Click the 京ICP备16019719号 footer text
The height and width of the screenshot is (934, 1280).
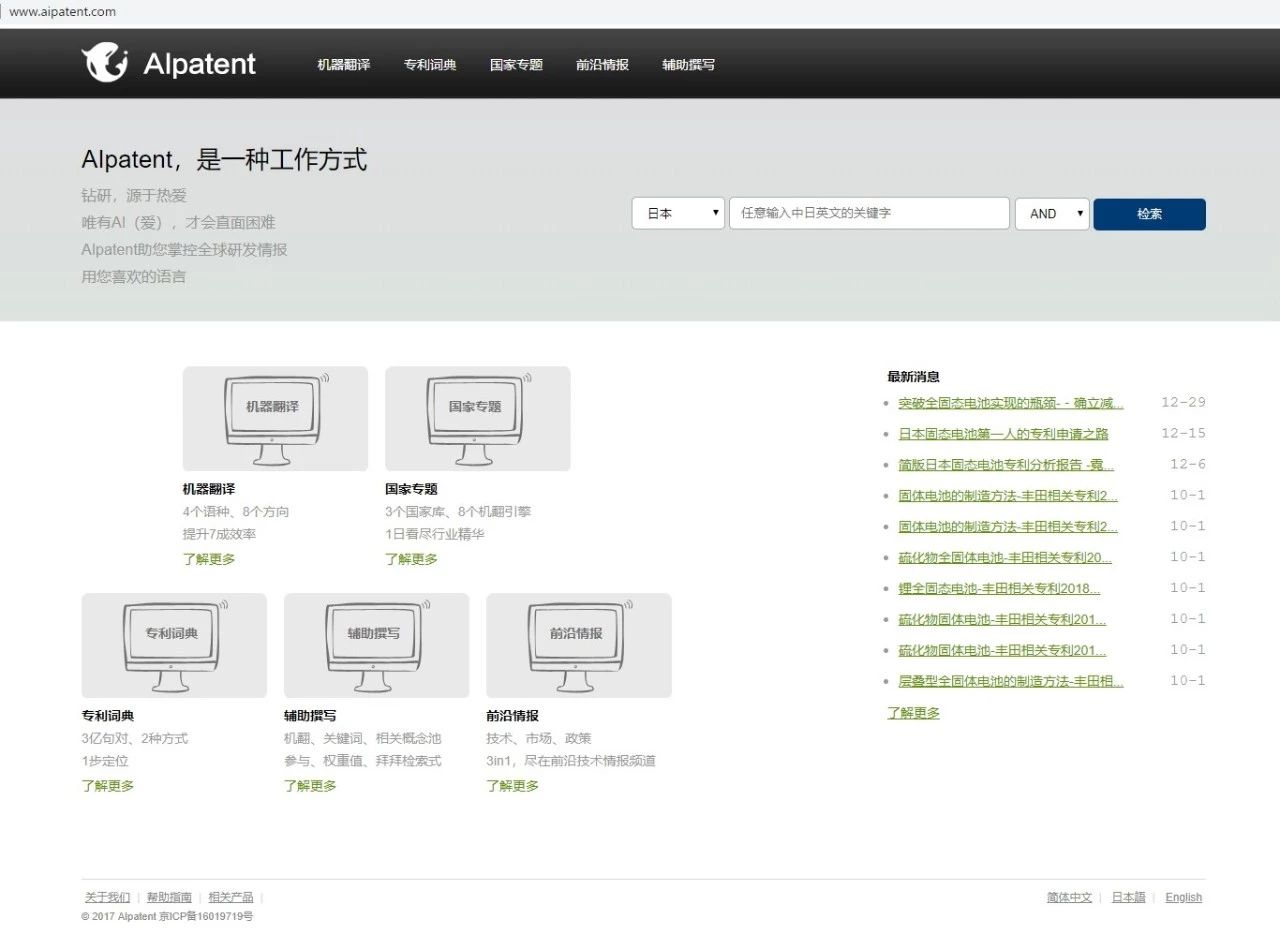(x=206, y=916)
